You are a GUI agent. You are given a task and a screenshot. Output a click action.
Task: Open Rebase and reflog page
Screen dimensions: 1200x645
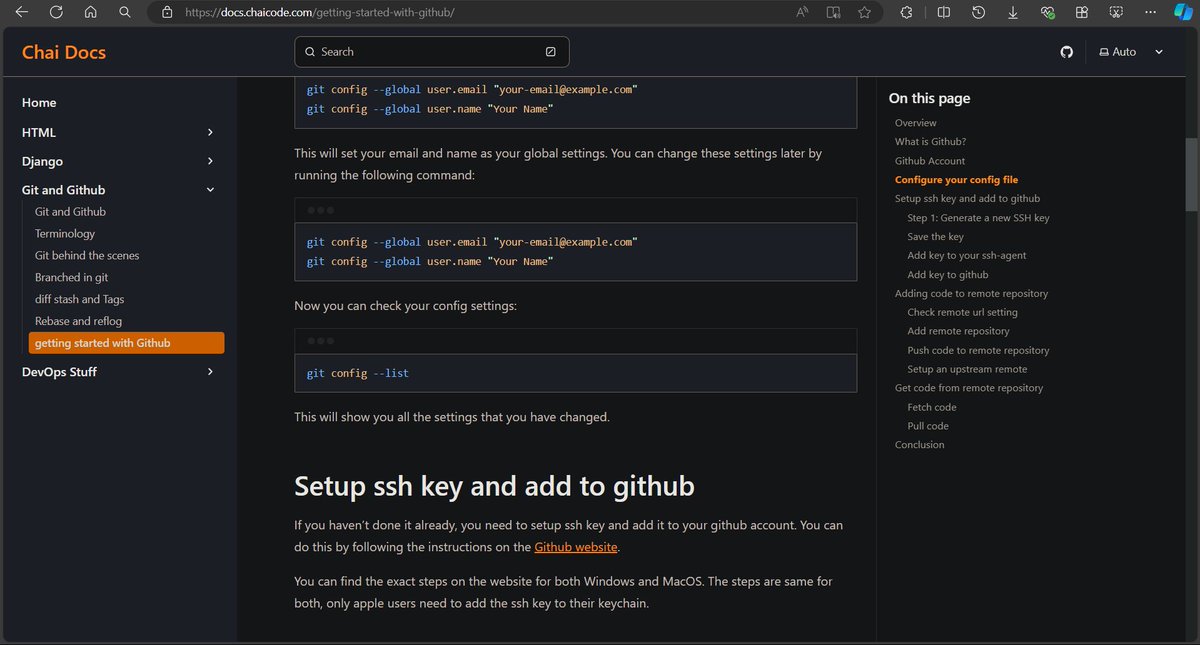point(78,322)
